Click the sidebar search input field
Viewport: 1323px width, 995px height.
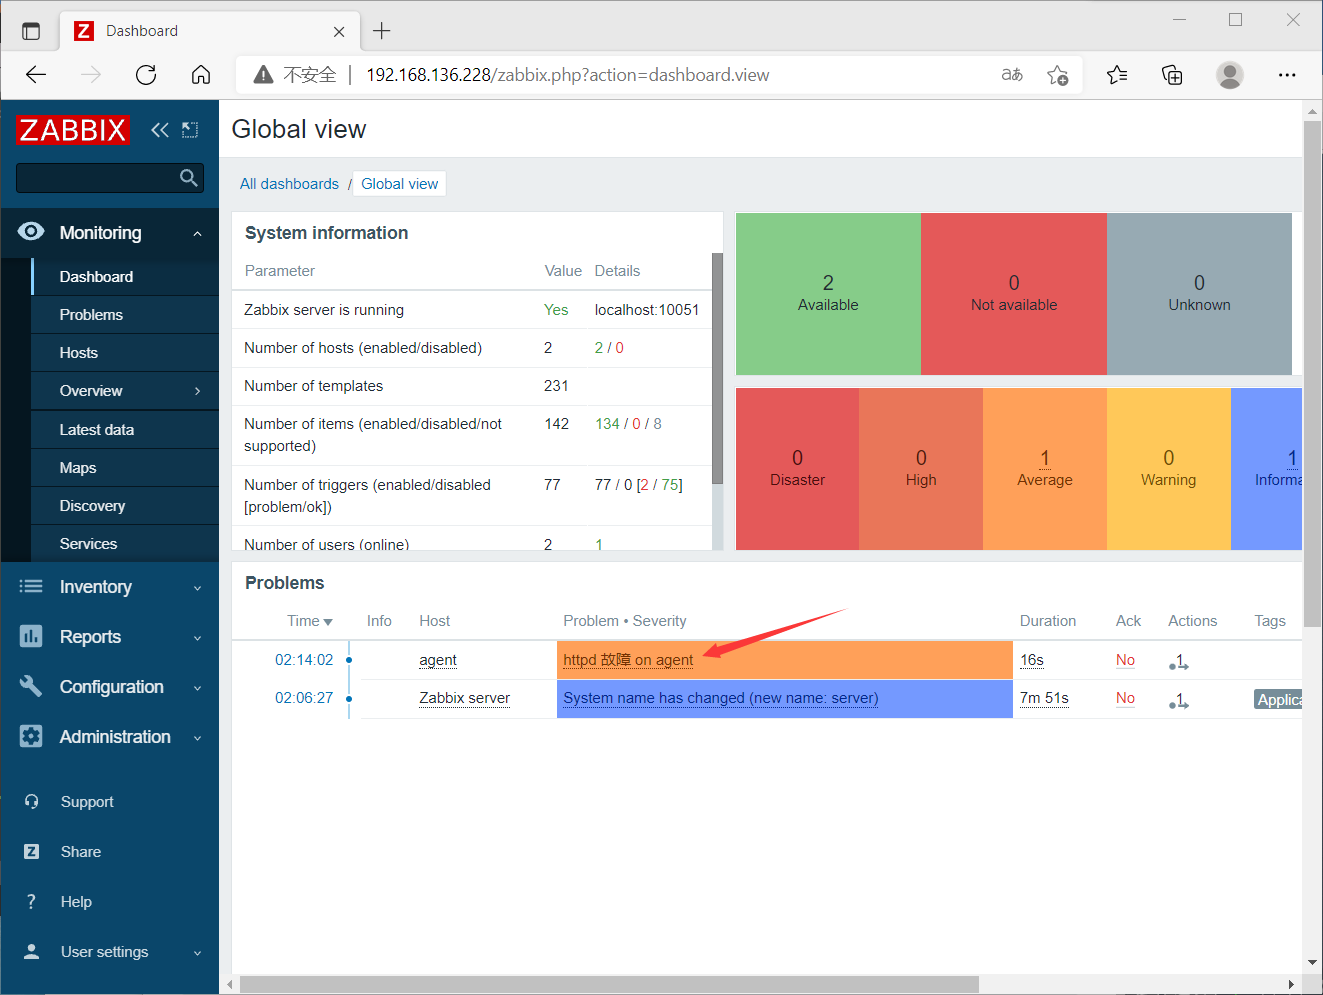point(97,178)
